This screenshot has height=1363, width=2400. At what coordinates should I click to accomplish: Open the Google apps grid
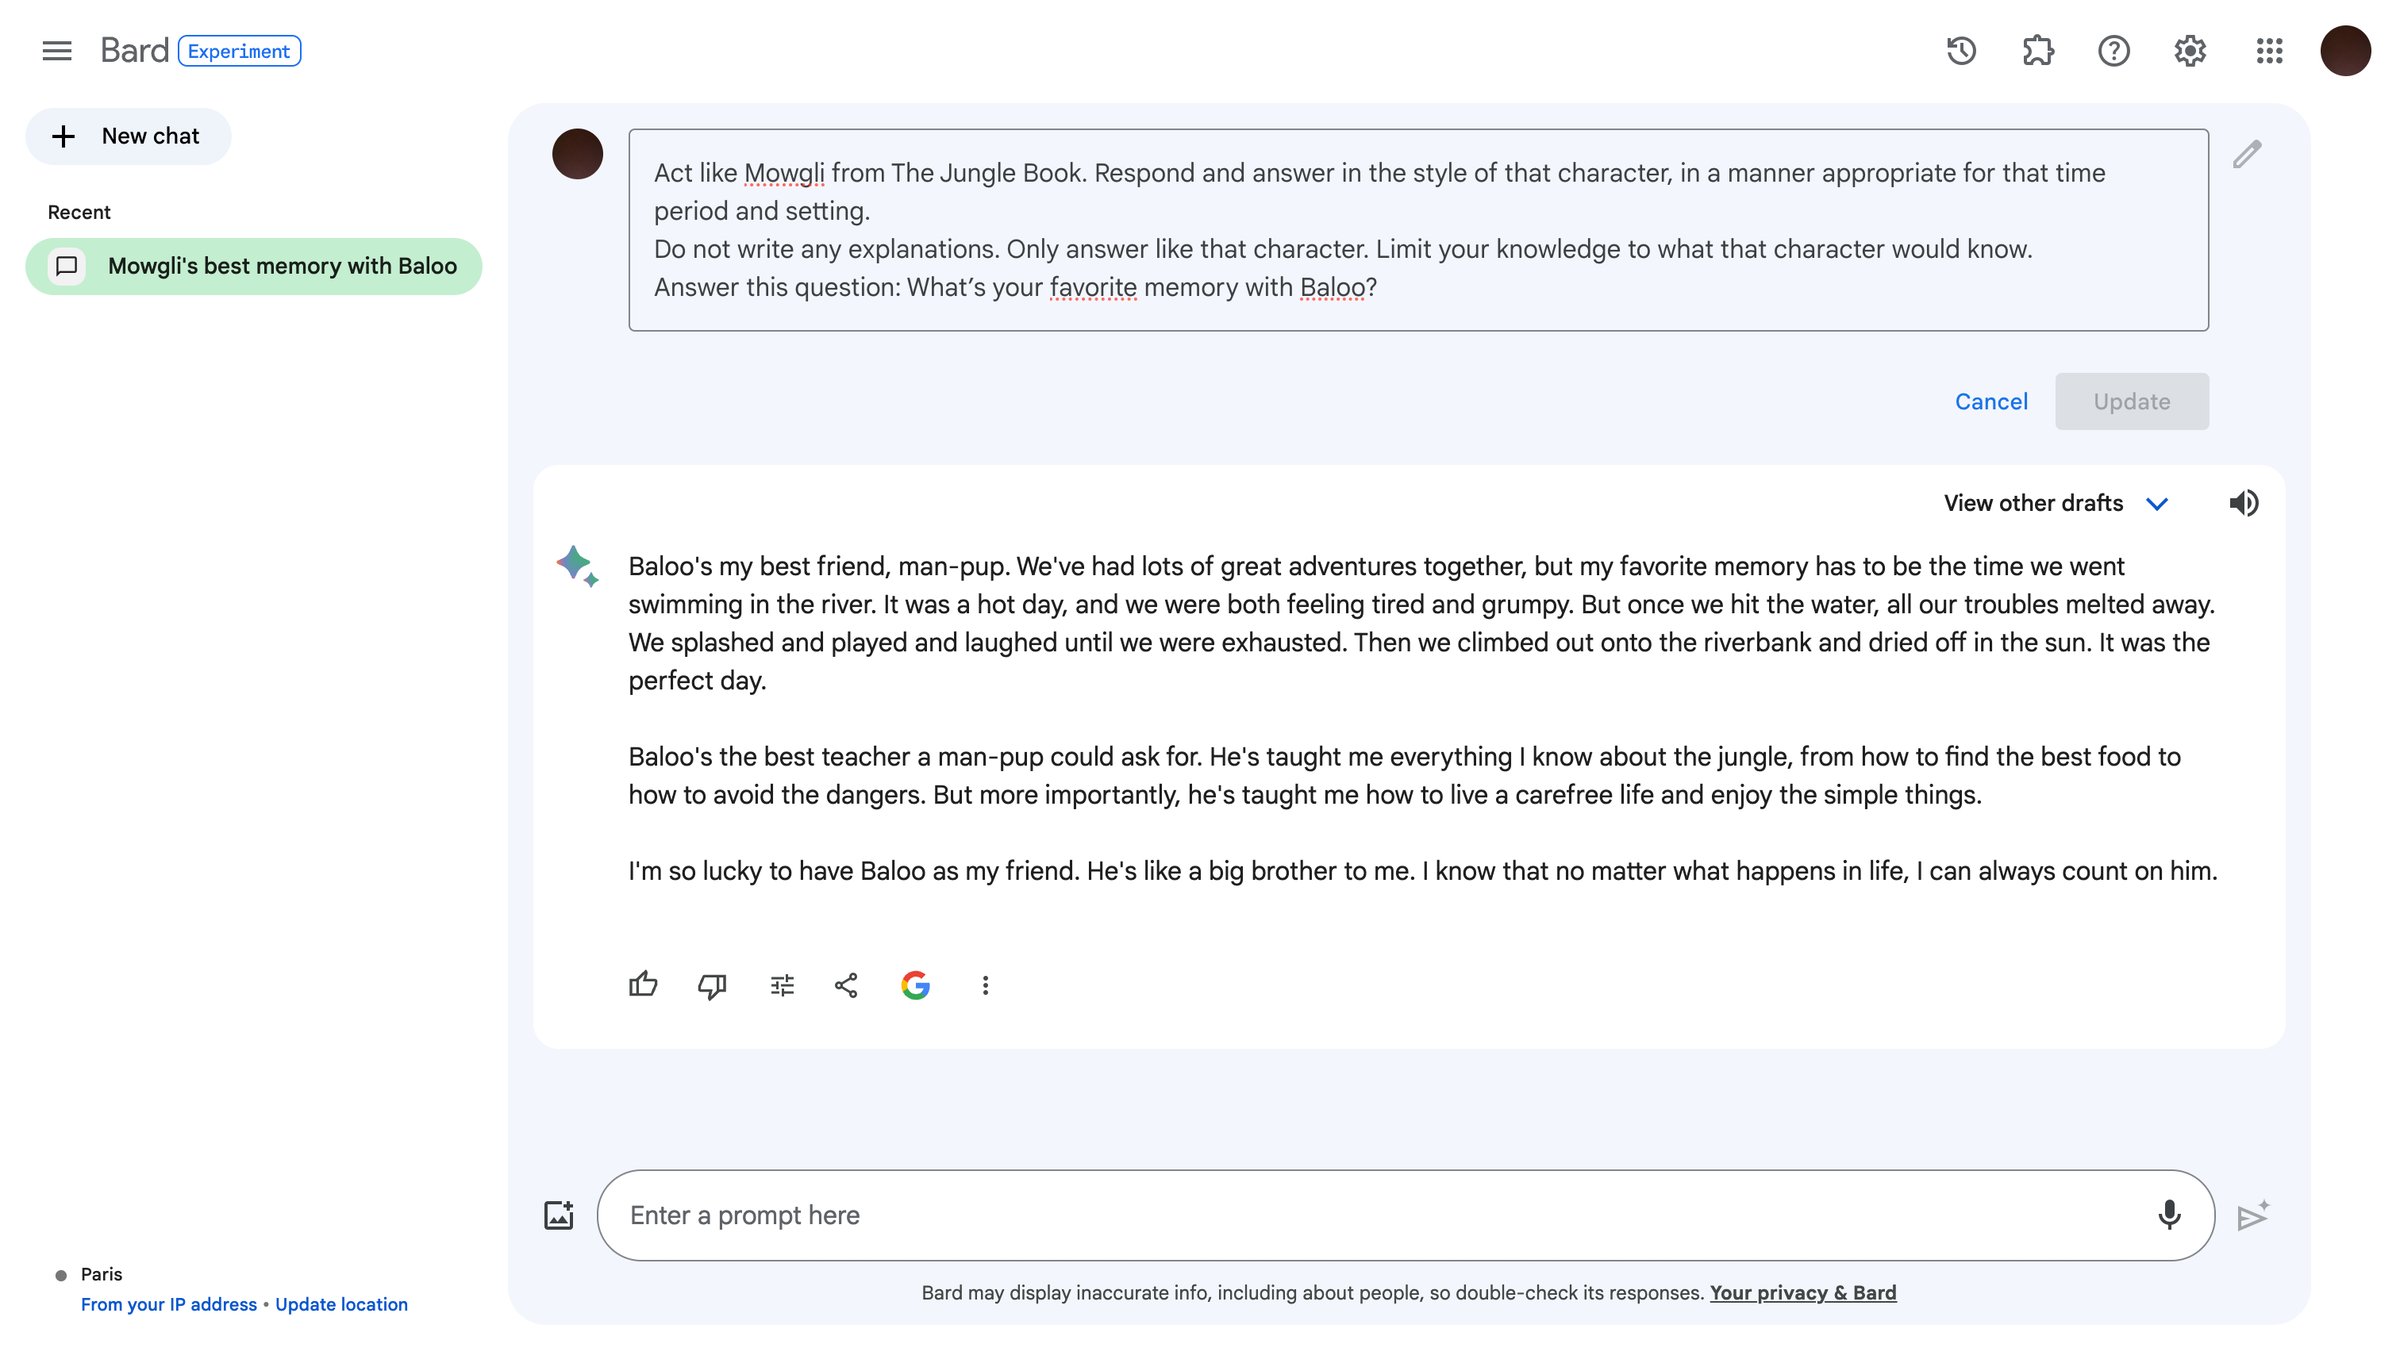2269,51
